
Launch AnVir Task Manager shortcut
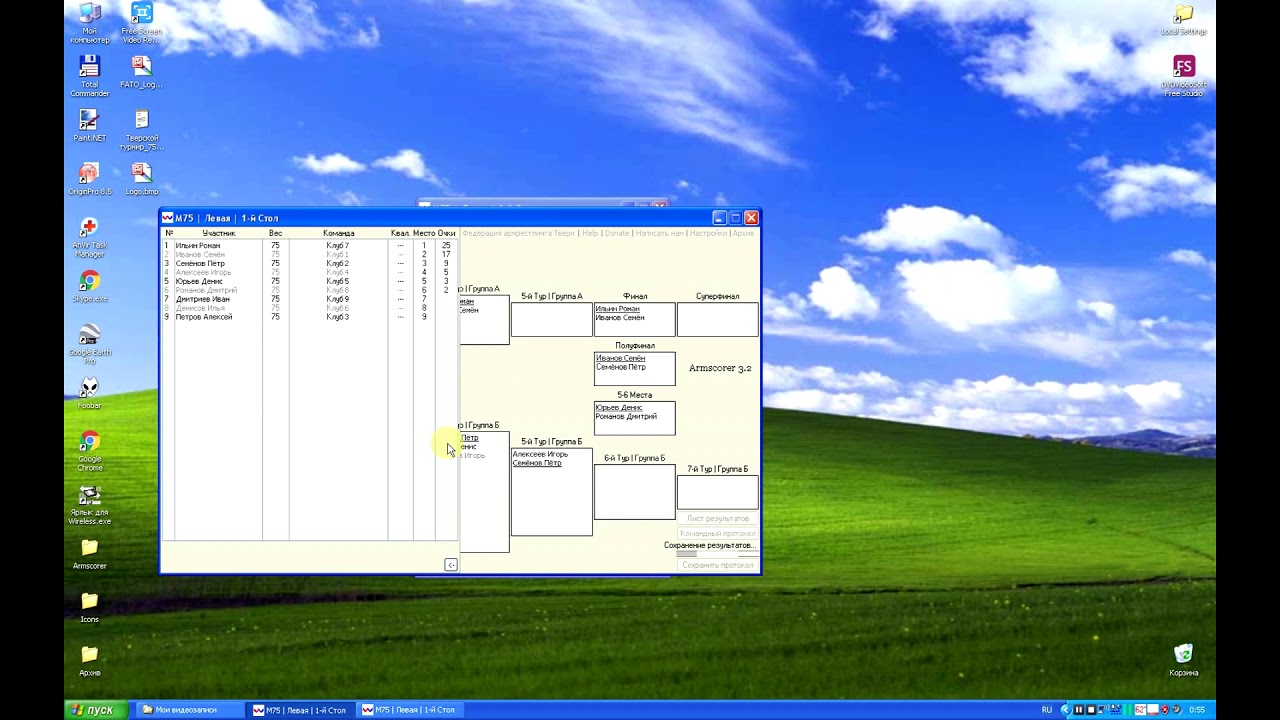89,238
